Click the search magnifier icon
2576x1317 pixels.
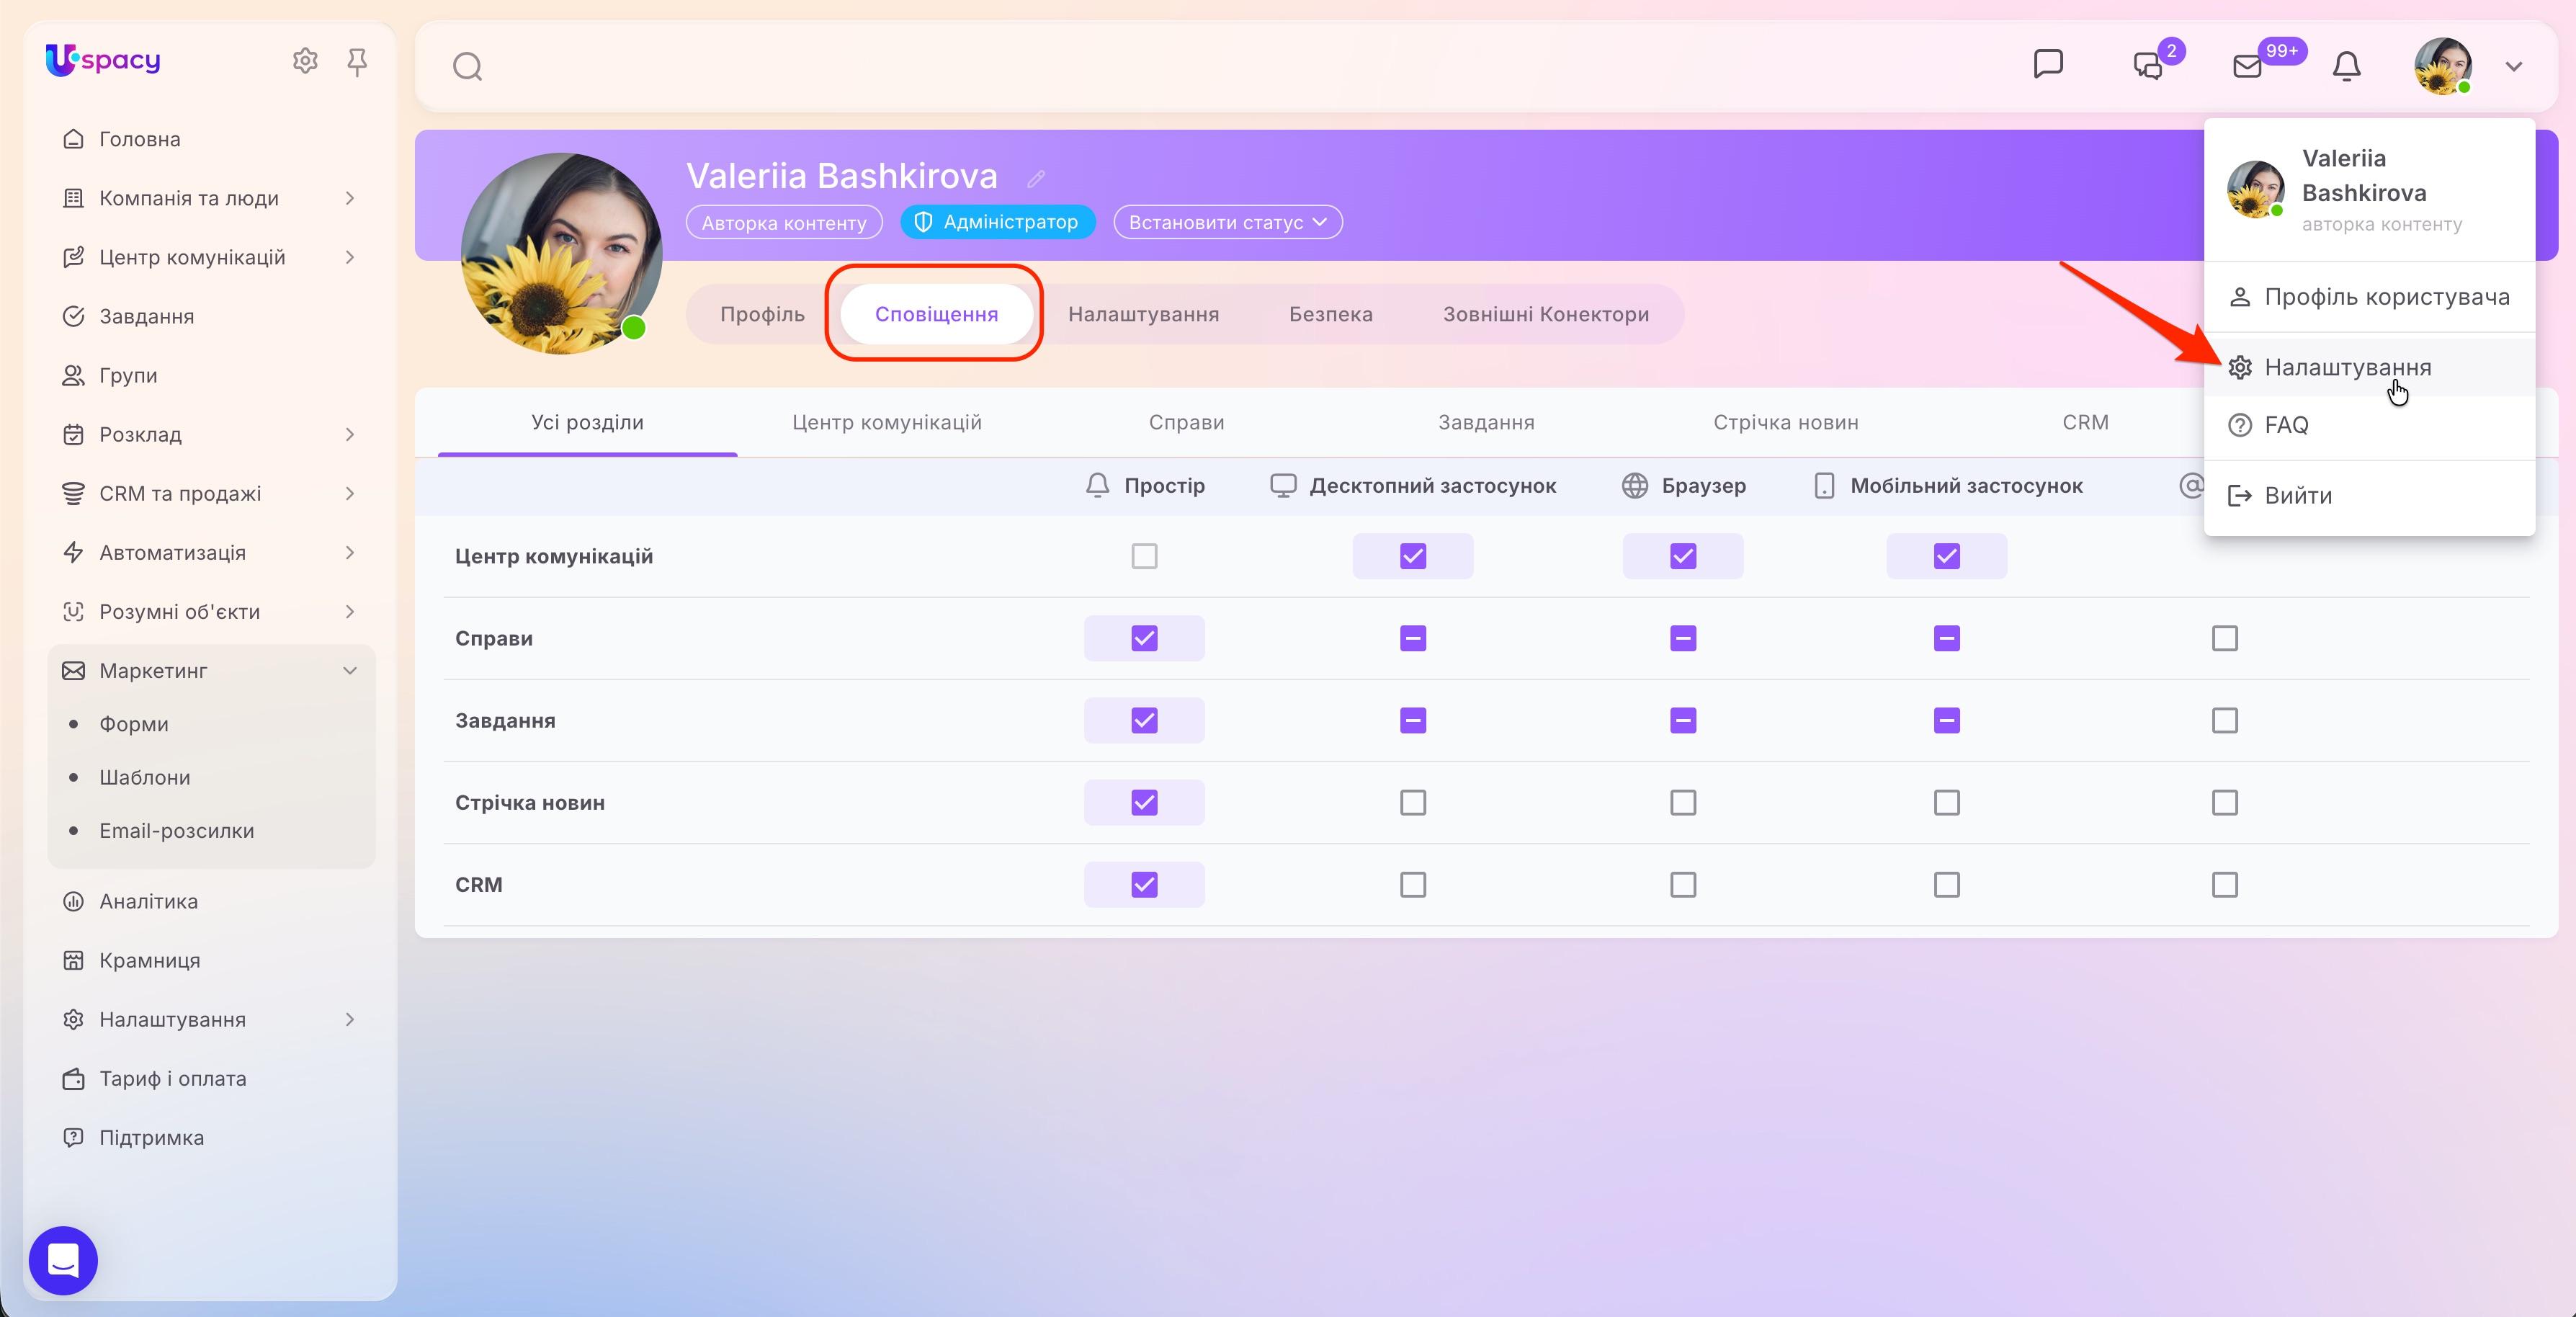pos(467,67)
